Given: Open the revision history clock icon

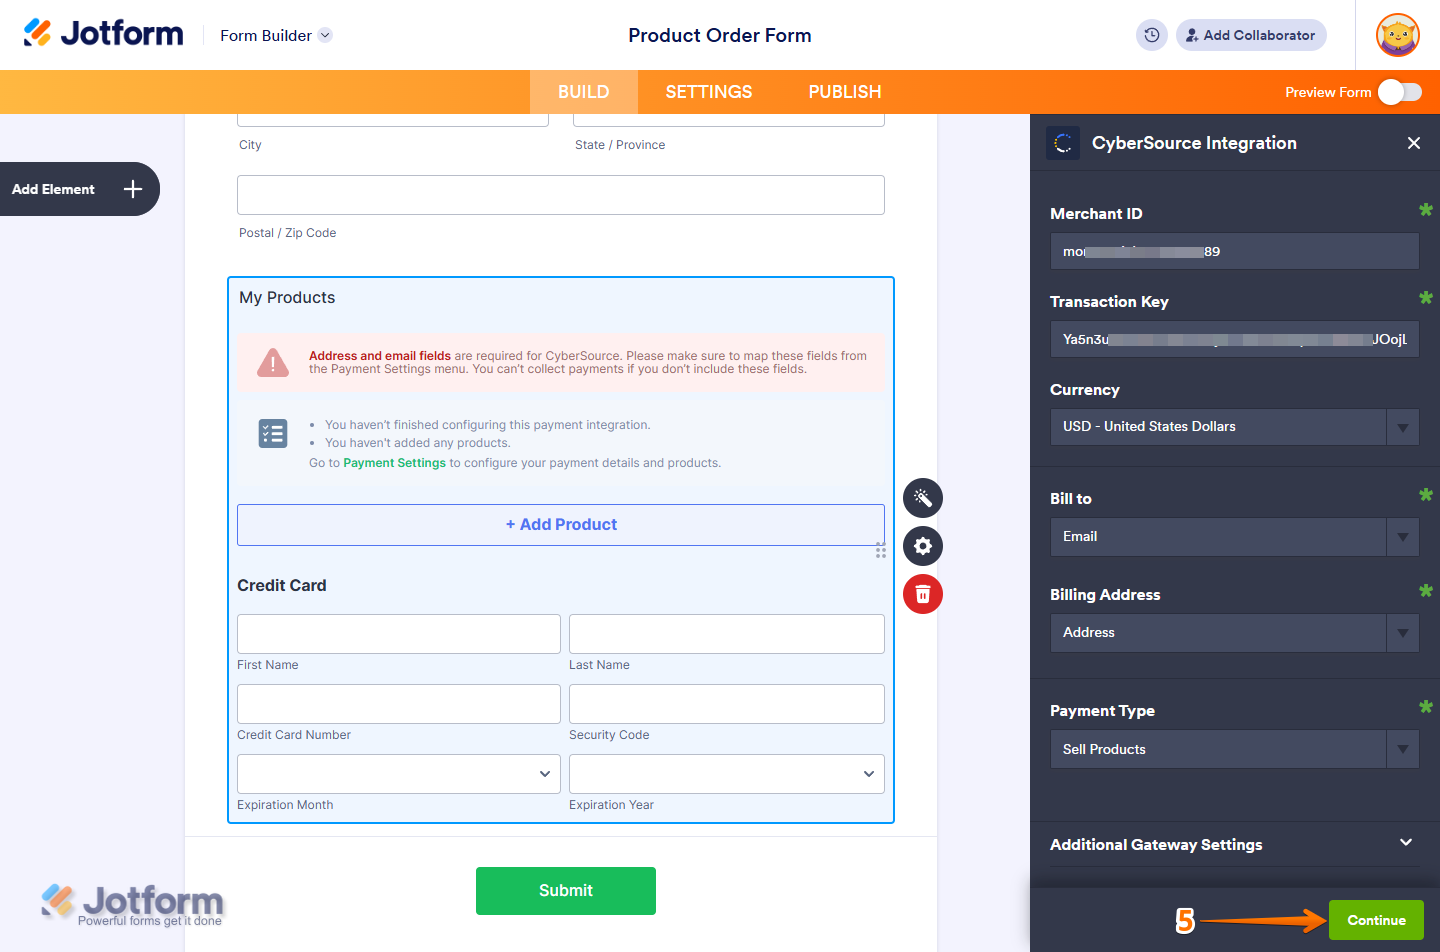Looking at the screenshot, I should pos(1151,34).
